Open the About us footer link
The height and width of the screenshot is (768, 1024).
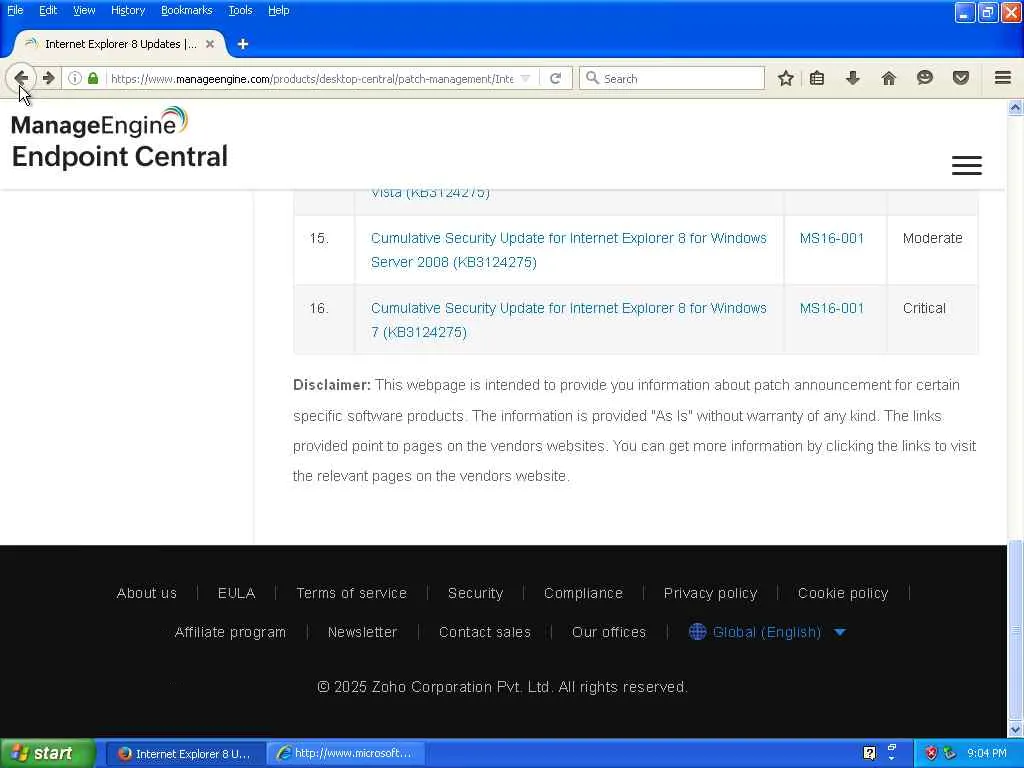point(146,593)
